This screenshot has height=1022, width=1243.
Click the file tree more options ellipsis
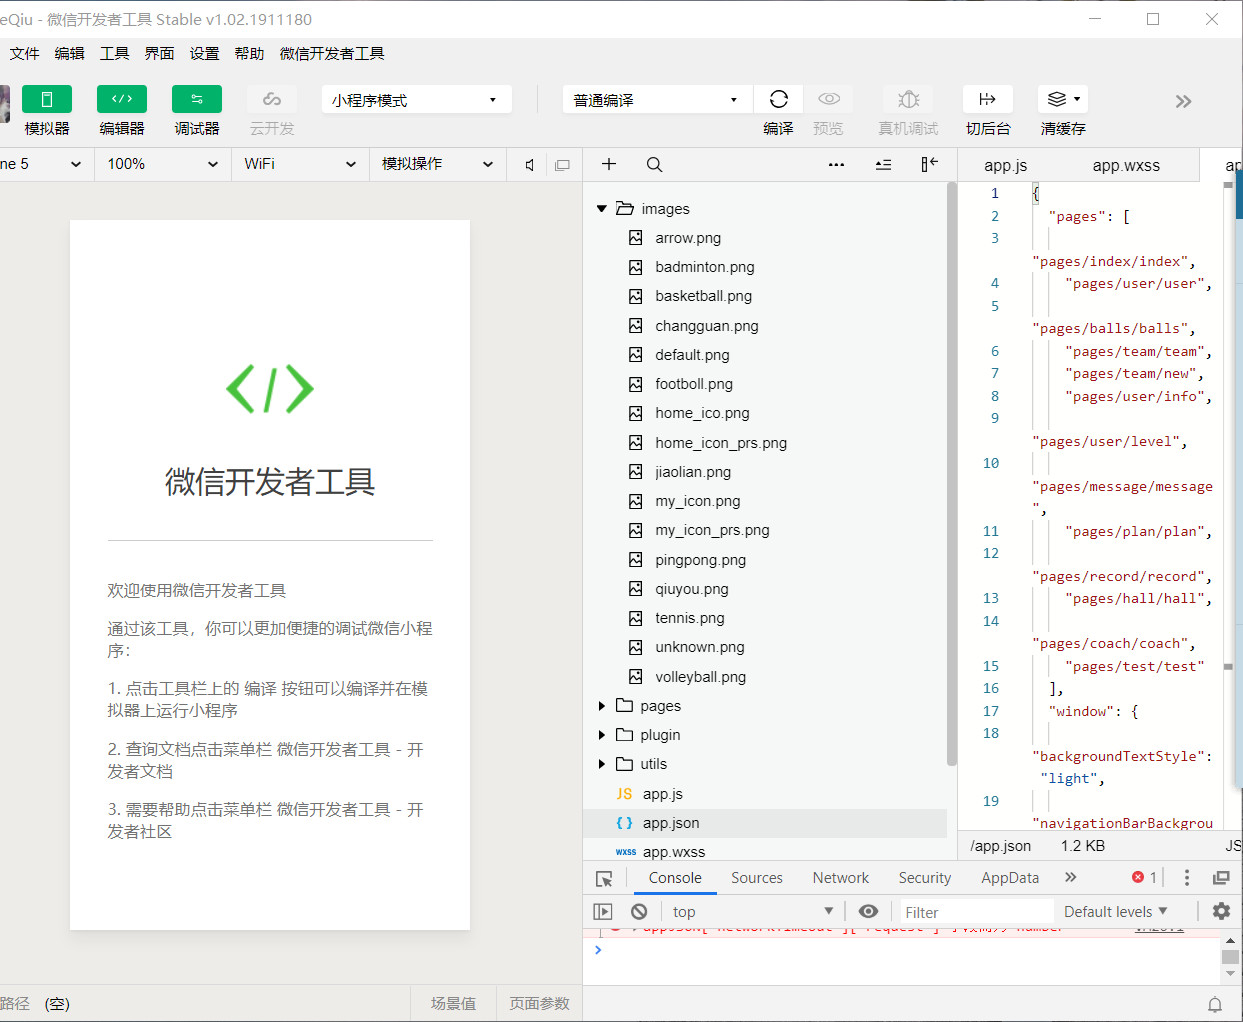point(836,165)
